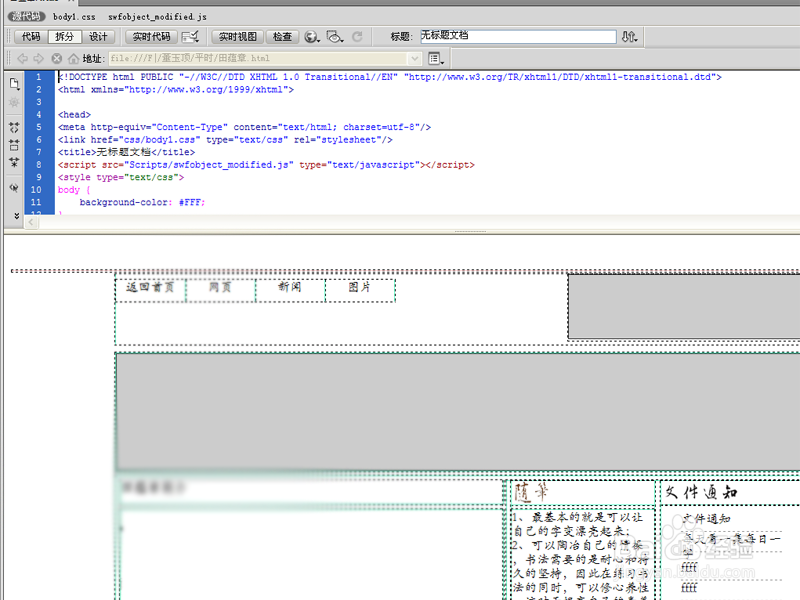Click the code navigator icon
800x600 pixels.
tap(14, 103)
